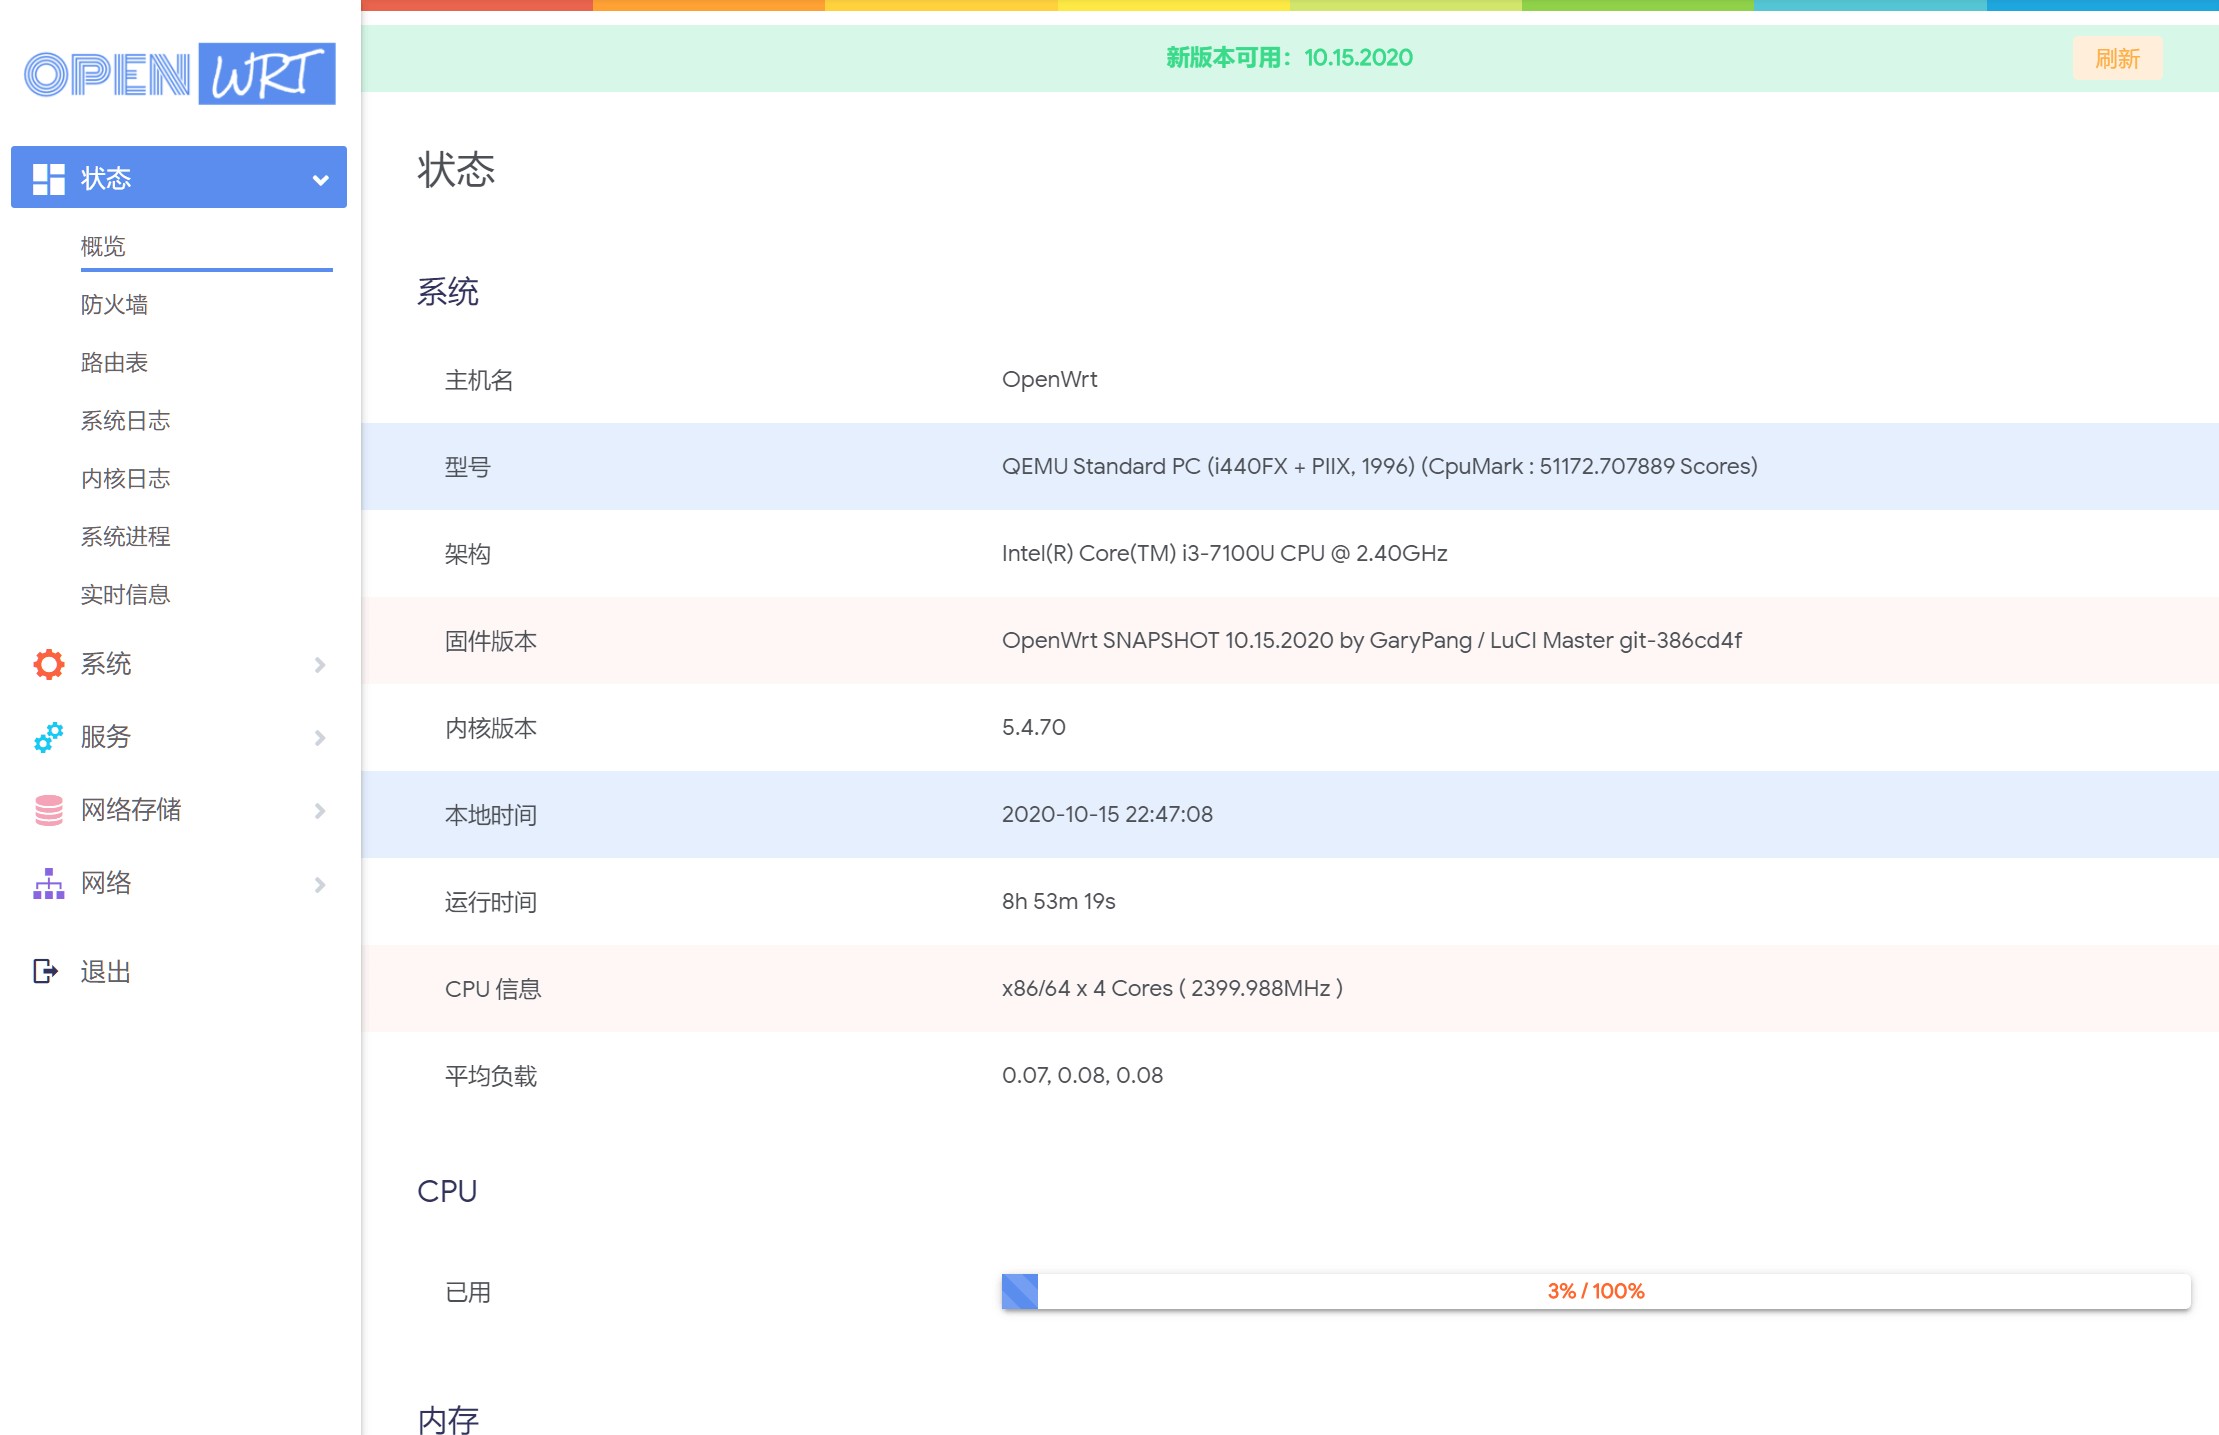Click the purple Network topology icon
This screenshot has height=1435, width=2219.
click(48, 884)
